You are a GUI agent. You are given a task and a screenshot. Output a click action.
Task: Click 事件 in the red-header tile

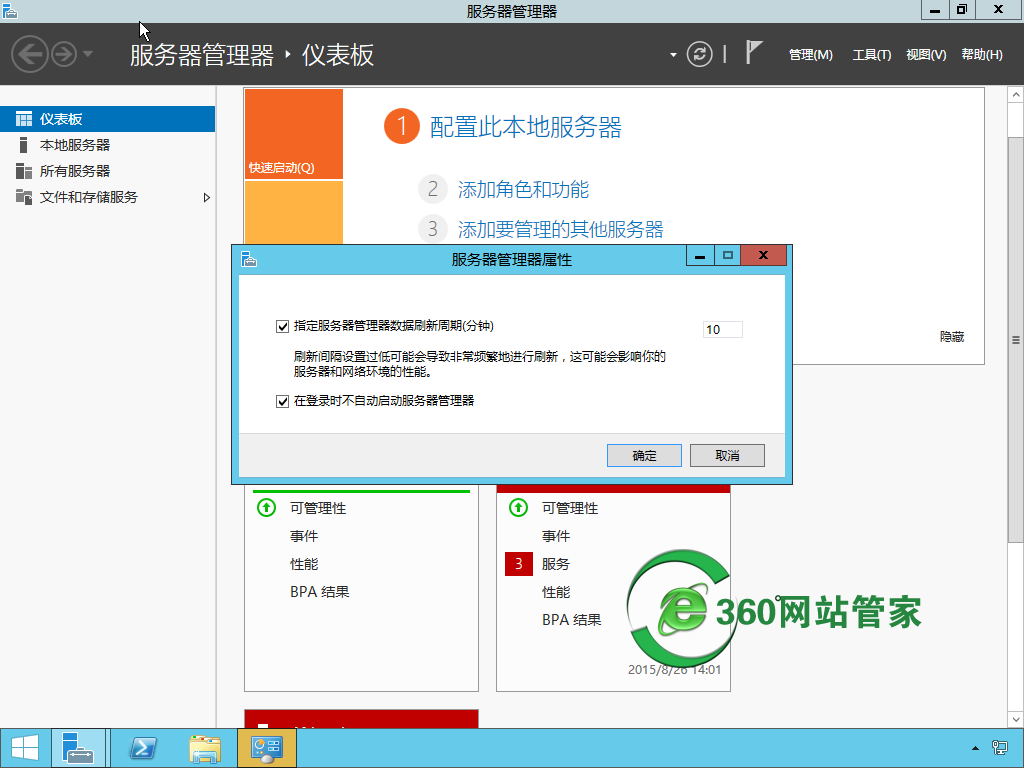coord(556,536)
